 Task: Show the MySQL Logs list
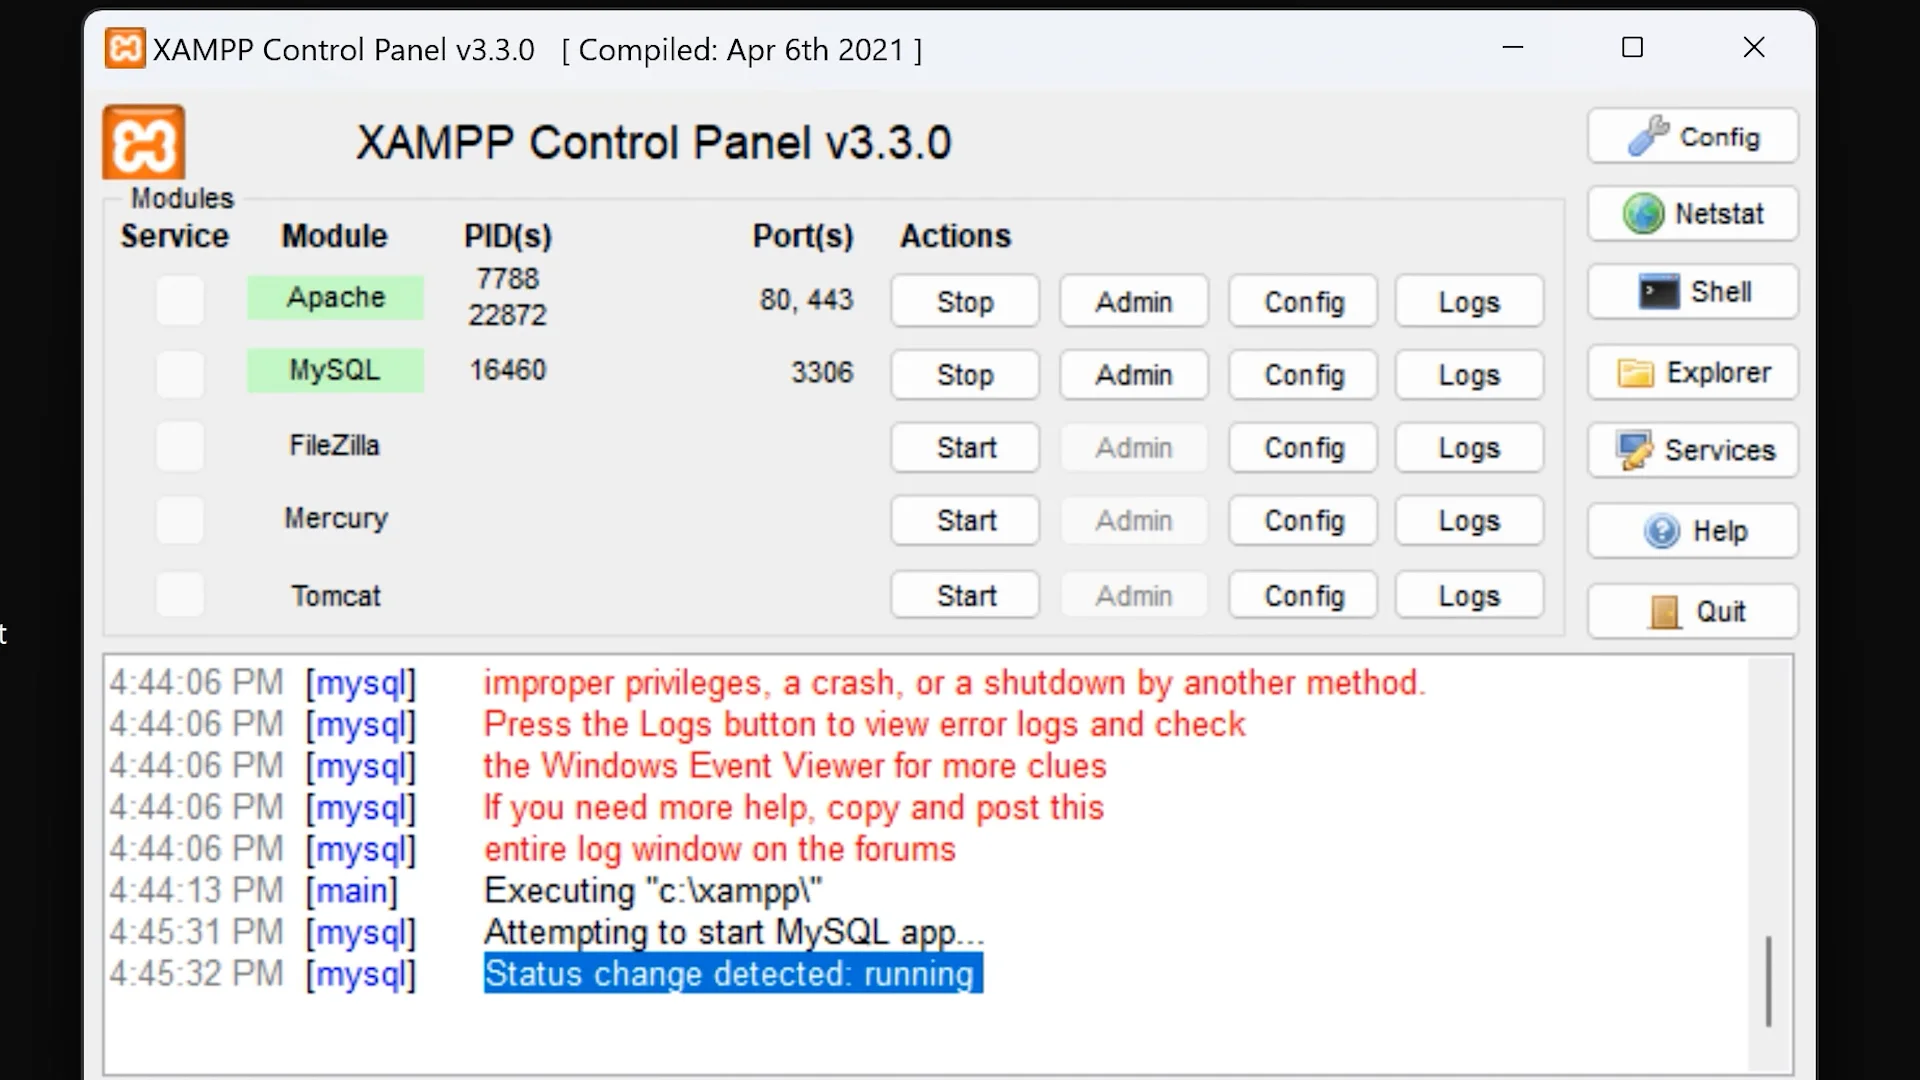1469,375
